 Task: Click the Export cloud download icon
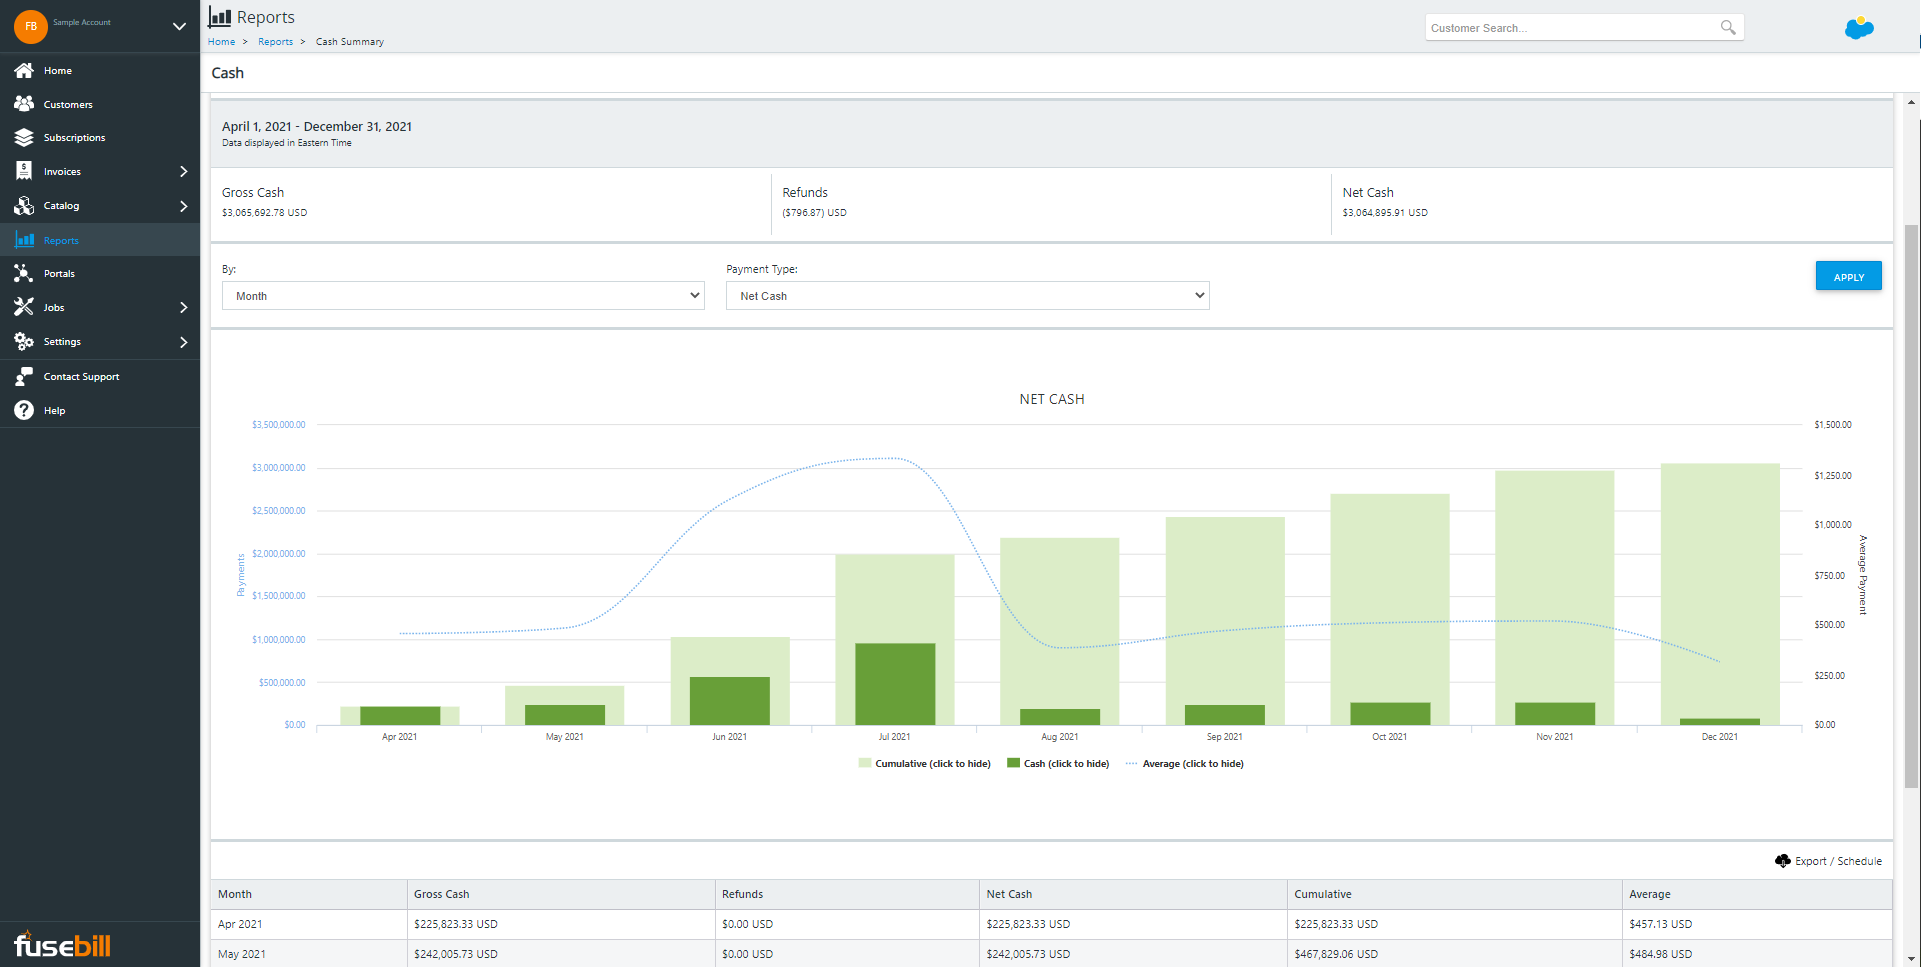click(1784, 860)
